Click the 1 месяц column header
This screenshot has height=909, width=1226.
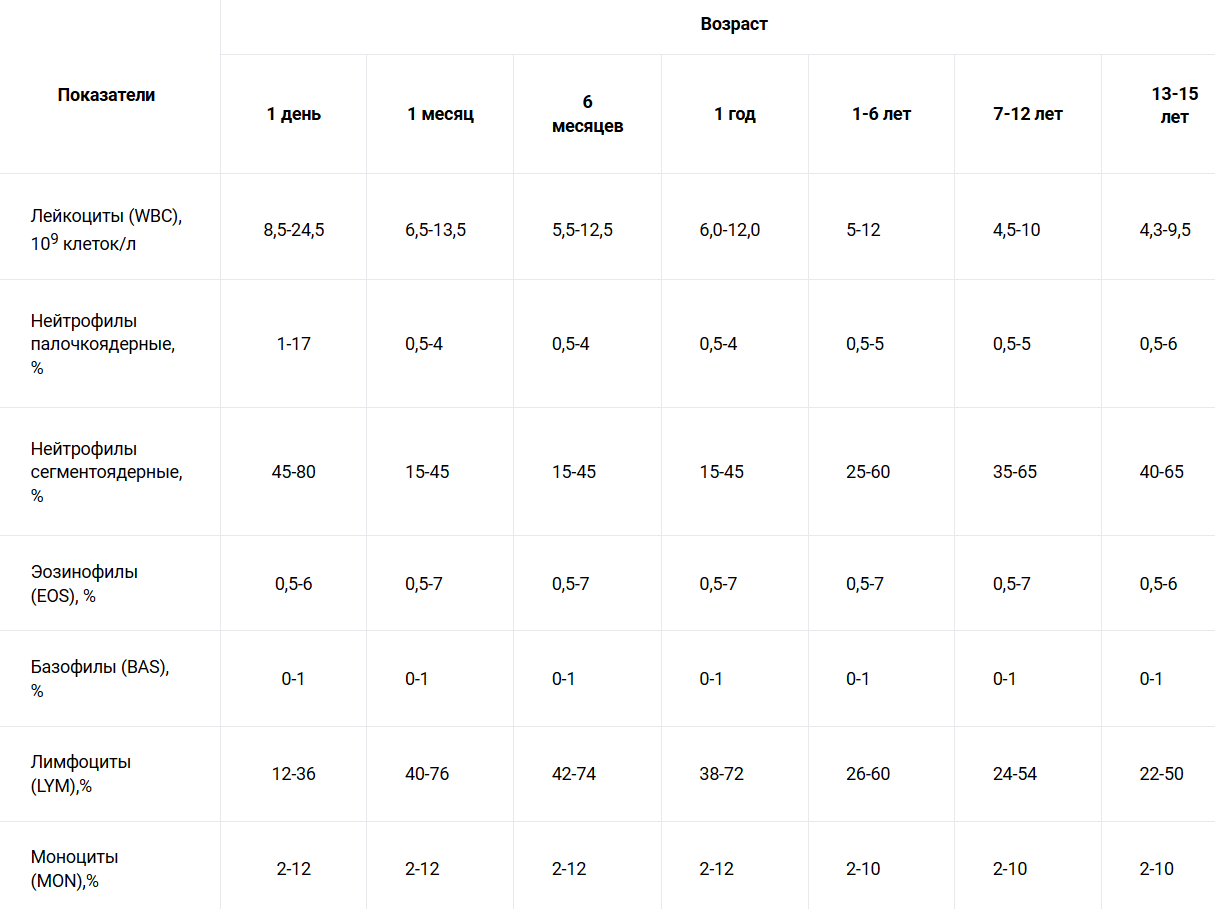click(x=440, y=114)
